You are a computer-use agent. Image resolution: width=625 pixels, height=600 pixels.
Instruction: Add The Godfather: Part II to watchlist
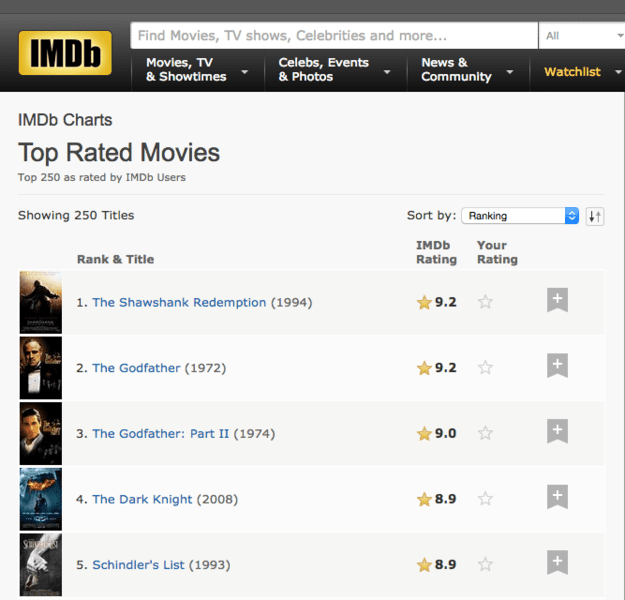click(x=557, y=432)
